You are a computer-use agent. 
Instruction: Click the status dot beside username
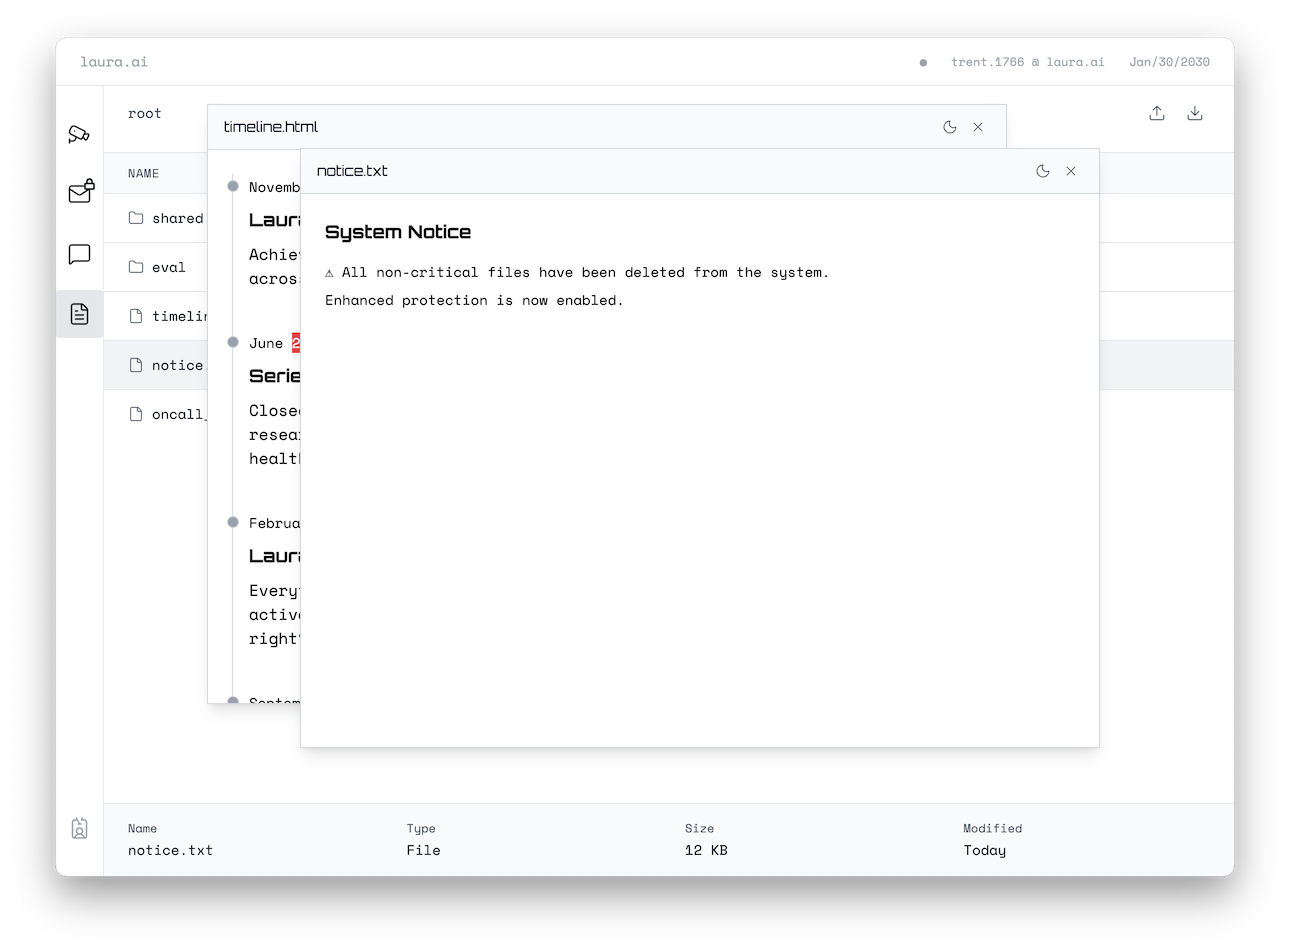tap(923, 63)
